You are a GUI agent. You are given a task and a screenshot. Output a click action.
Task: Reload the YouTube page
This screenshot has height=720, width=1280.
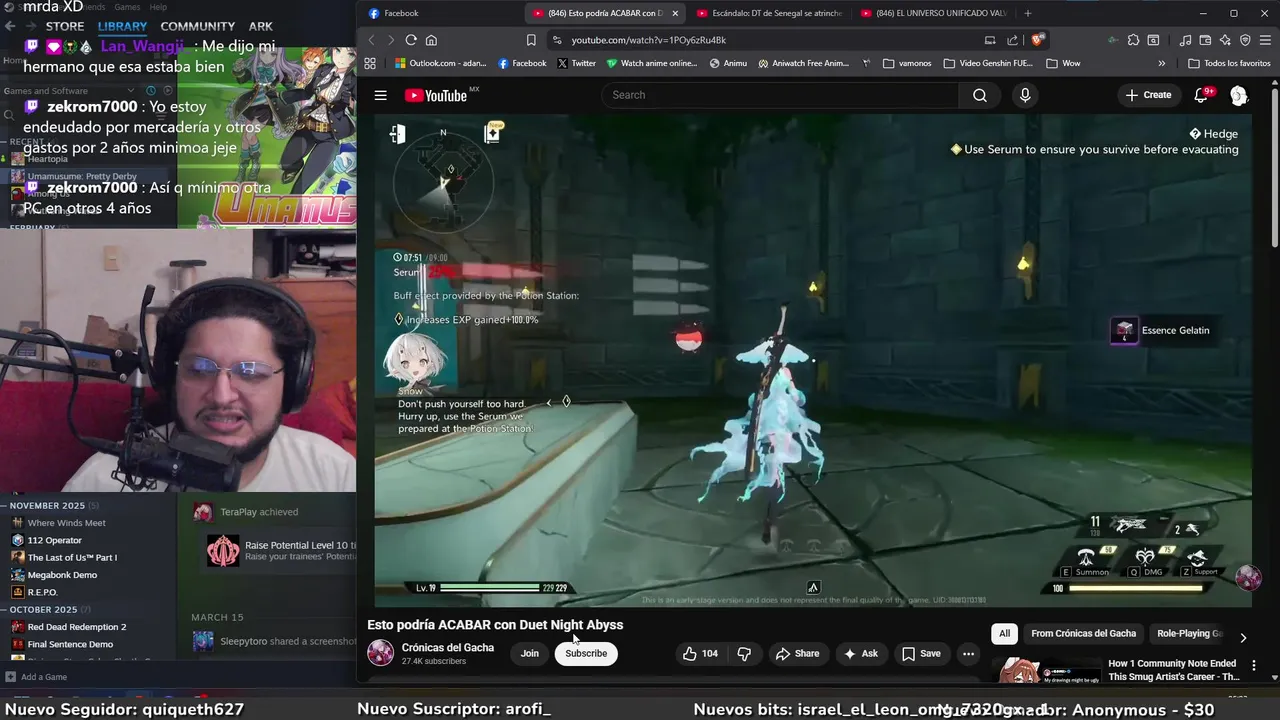click(x=411, y=40)
